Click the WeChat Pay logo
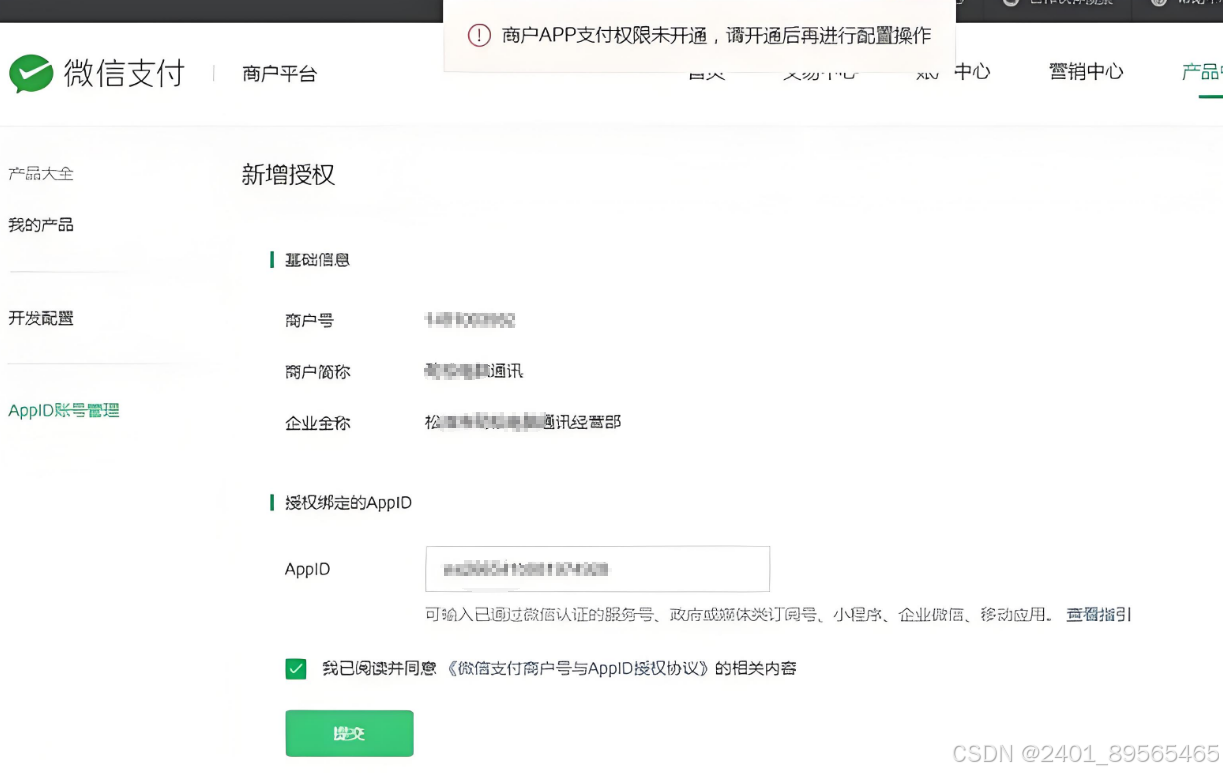The height and width of the screenshot is (773, 1223). click(97, 73)
